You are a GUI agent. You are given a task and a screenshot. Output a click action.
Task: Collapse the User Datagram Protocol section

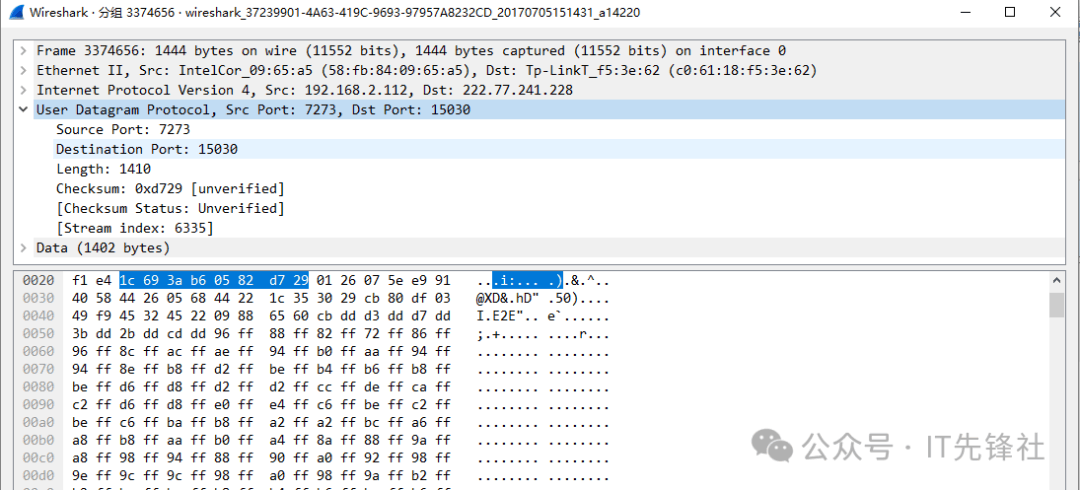click(24, 110)
